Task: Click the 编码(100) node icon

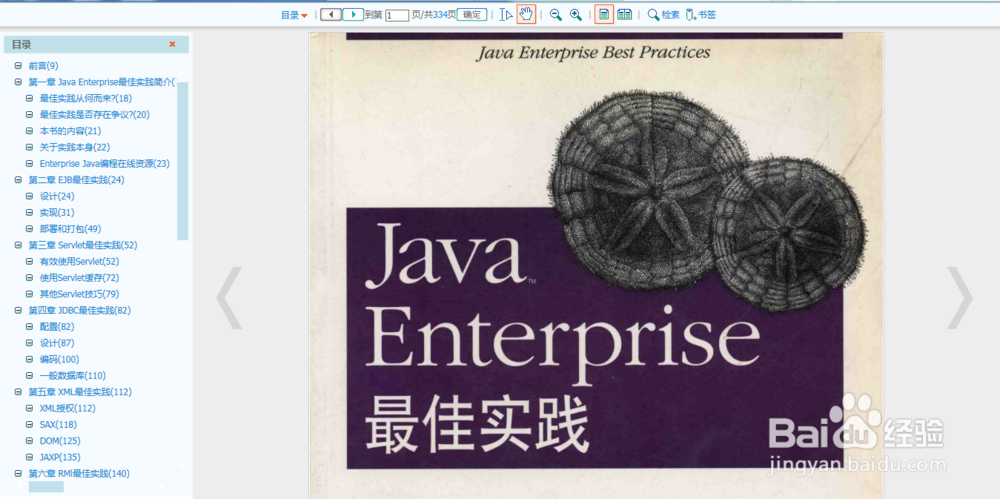Action: 29,359
